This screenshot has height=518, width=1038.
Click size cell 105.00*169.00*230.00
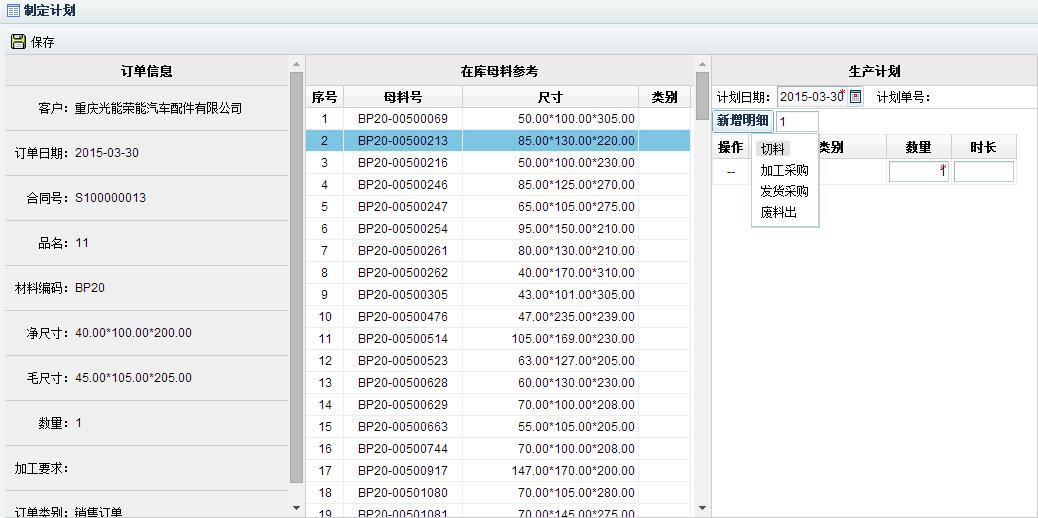550,338
